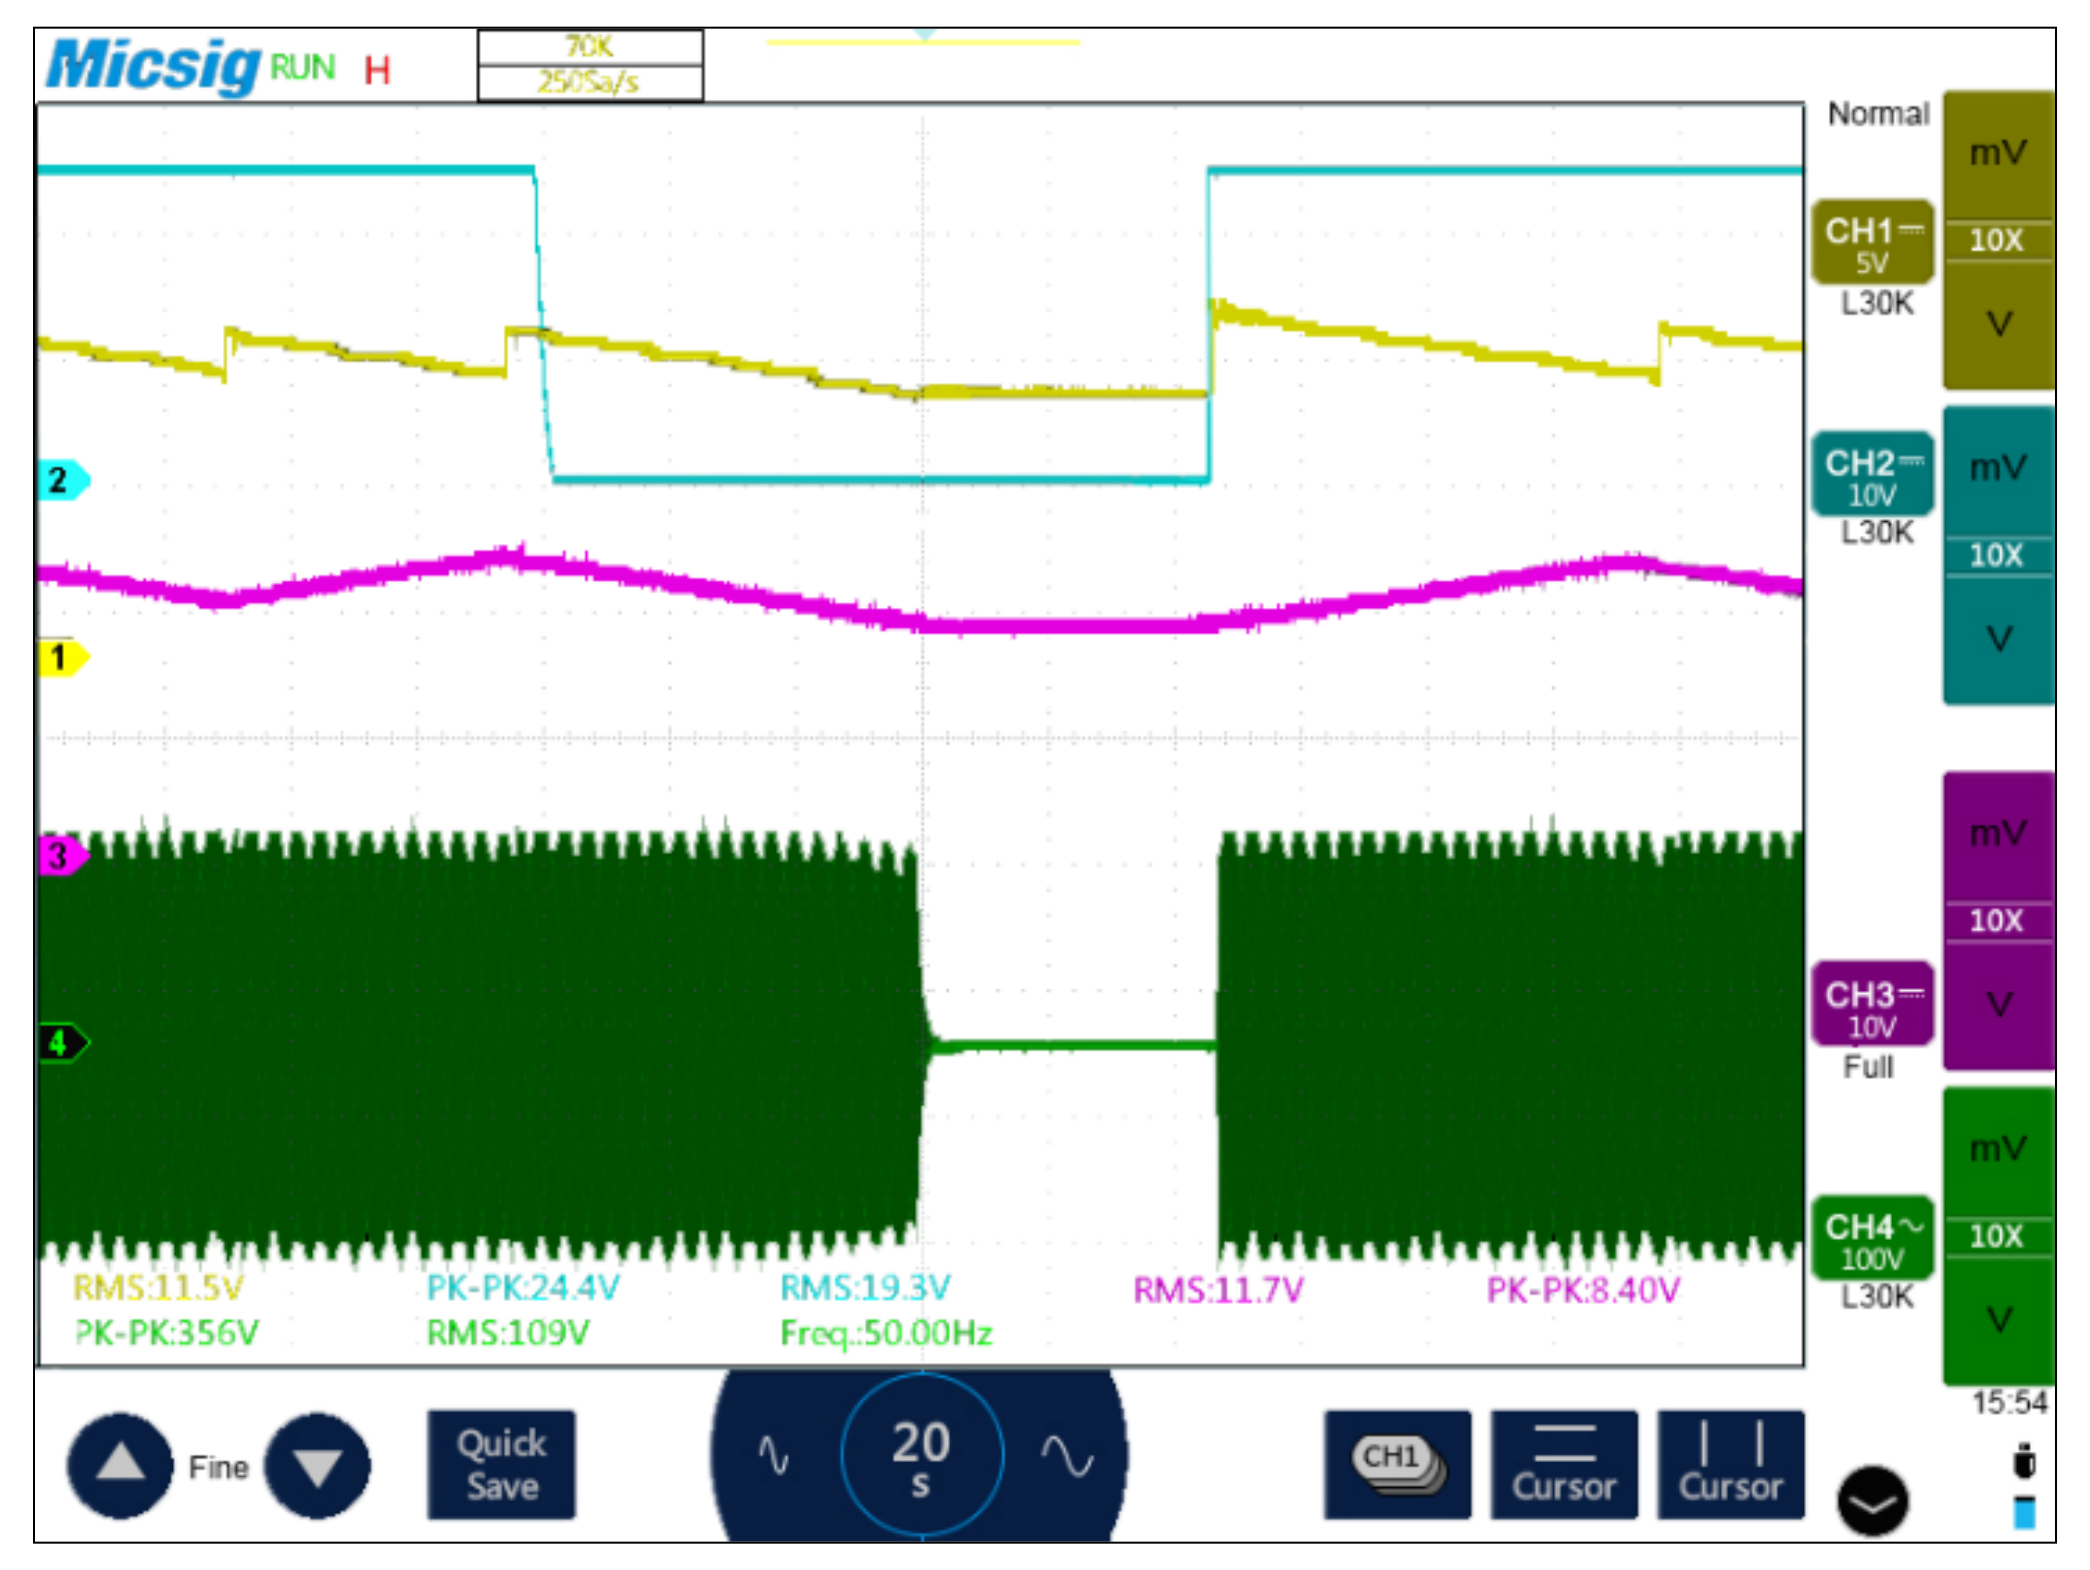
Task: Expand the bottom menu with down chevron
Action: click(x=1872, y=1501)
